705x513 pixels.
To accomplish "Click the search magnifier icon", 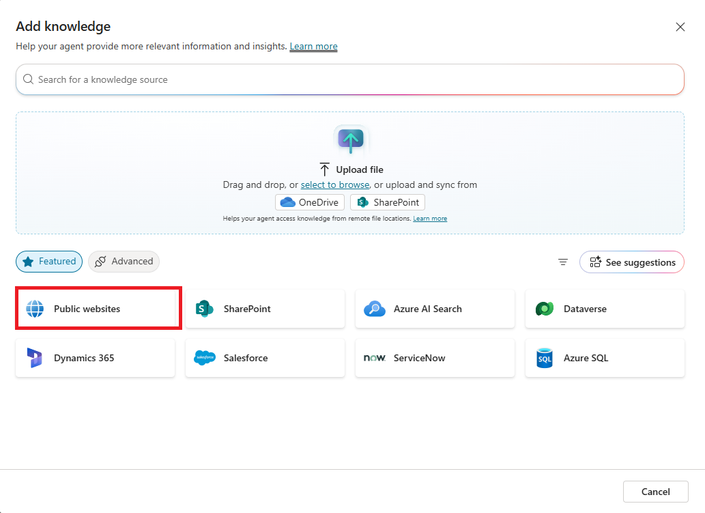I will pyautogui.click(x=28, y=79).
